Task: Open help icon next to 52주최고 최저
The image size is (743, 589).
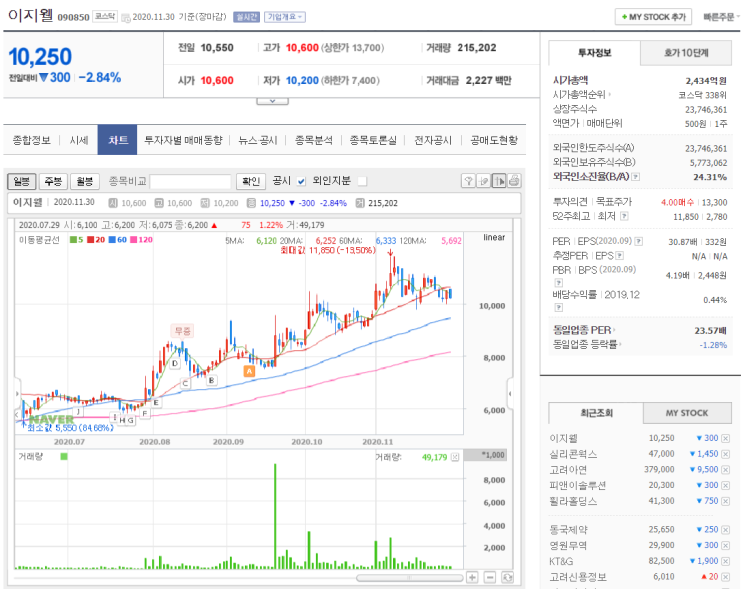Action: [x=624, y=216]
